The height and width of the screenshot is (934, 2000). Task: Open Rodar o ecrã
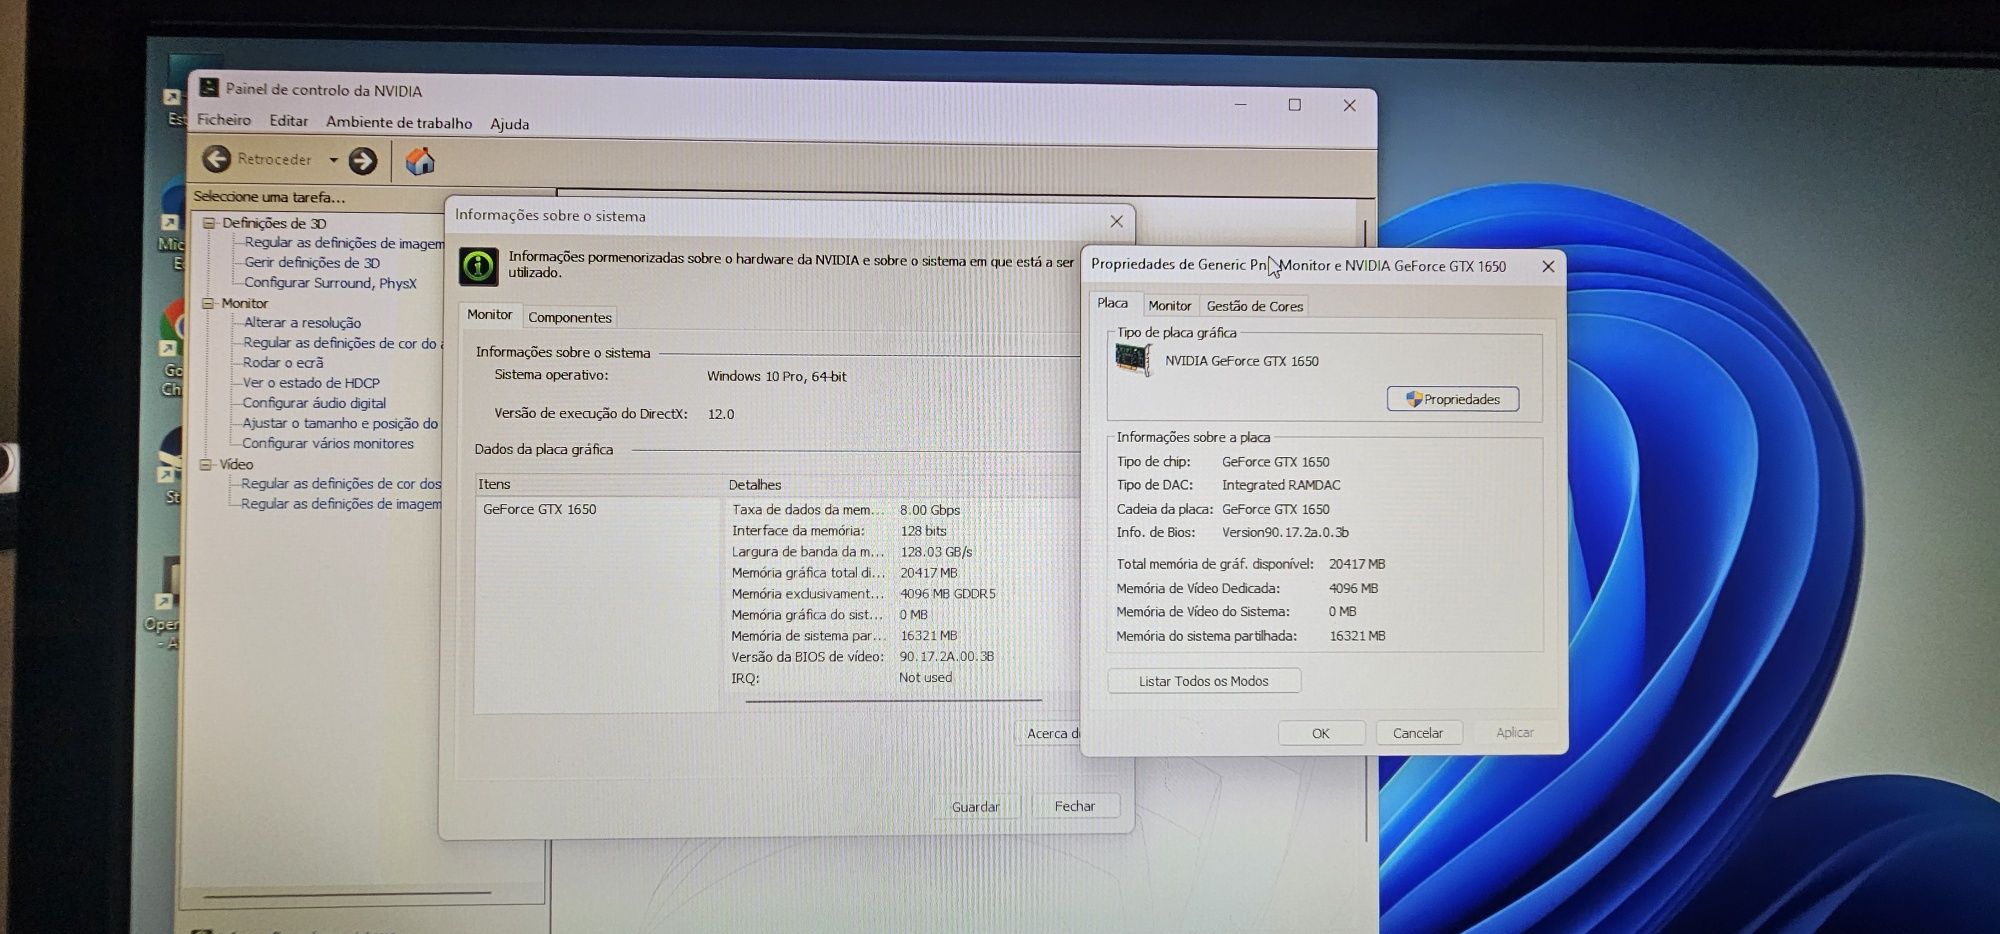[283, 363]
